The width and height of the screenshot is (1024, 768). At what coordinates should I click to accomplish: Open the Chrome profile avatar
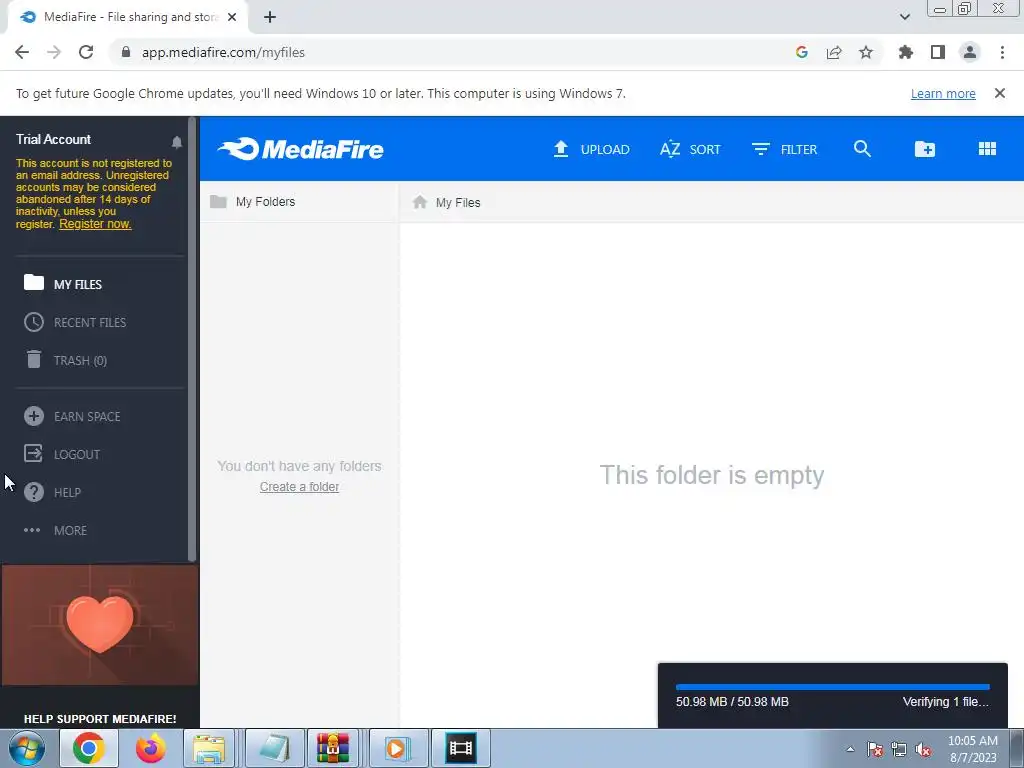[x=970, y=52]
